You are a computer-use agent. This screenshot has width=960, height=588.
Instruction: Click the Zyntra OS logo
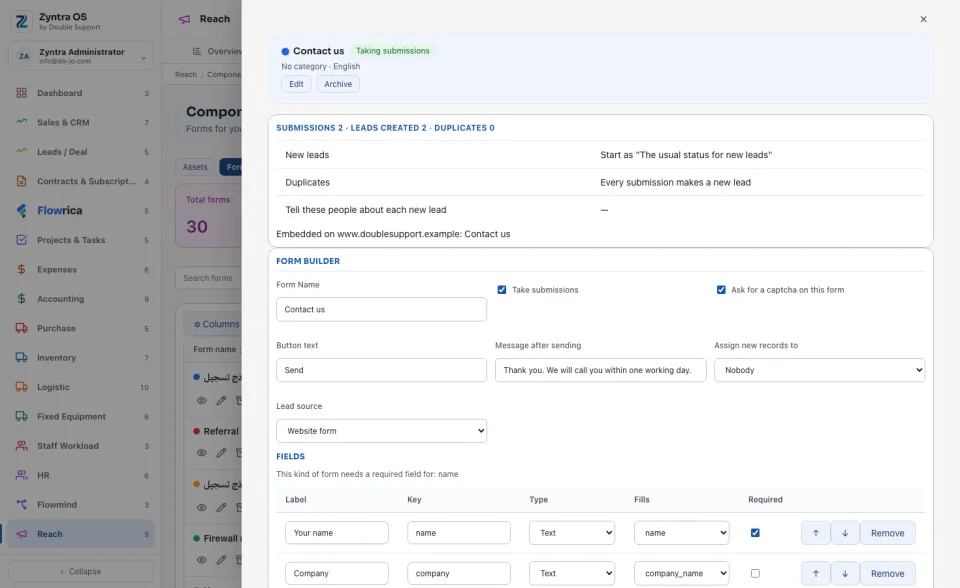pyautogui.click(x=21, y=21)
